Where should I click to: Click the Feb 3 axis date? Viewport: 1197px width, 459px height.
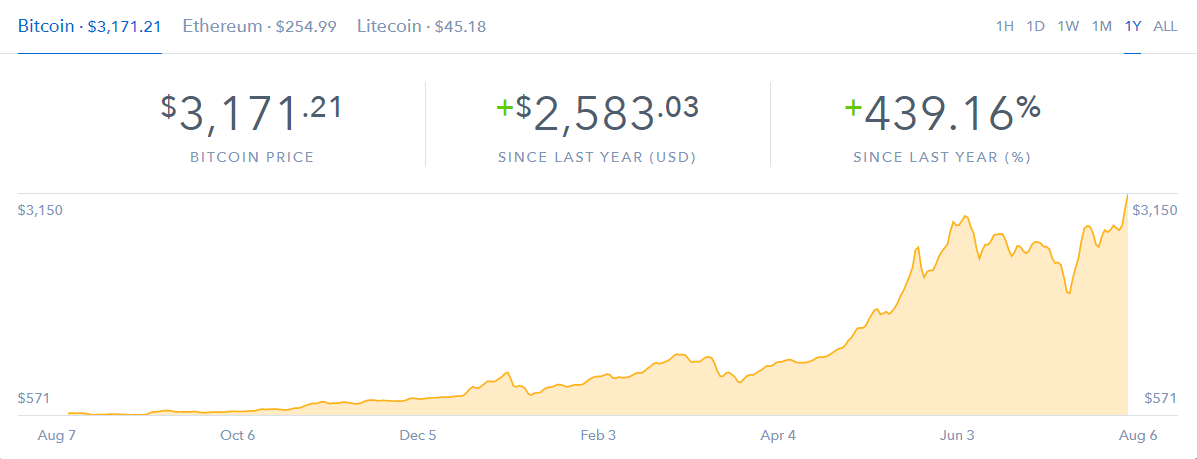point(598,435)
